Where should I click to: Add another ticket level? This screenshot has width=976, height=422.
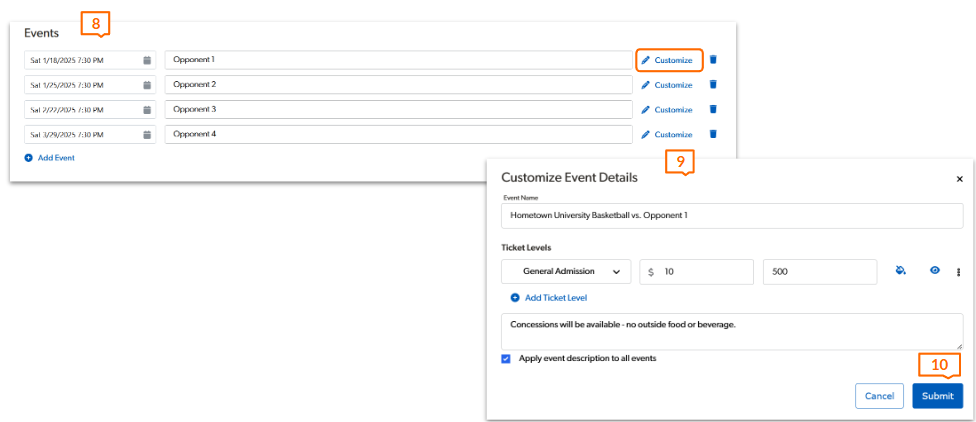549,298
